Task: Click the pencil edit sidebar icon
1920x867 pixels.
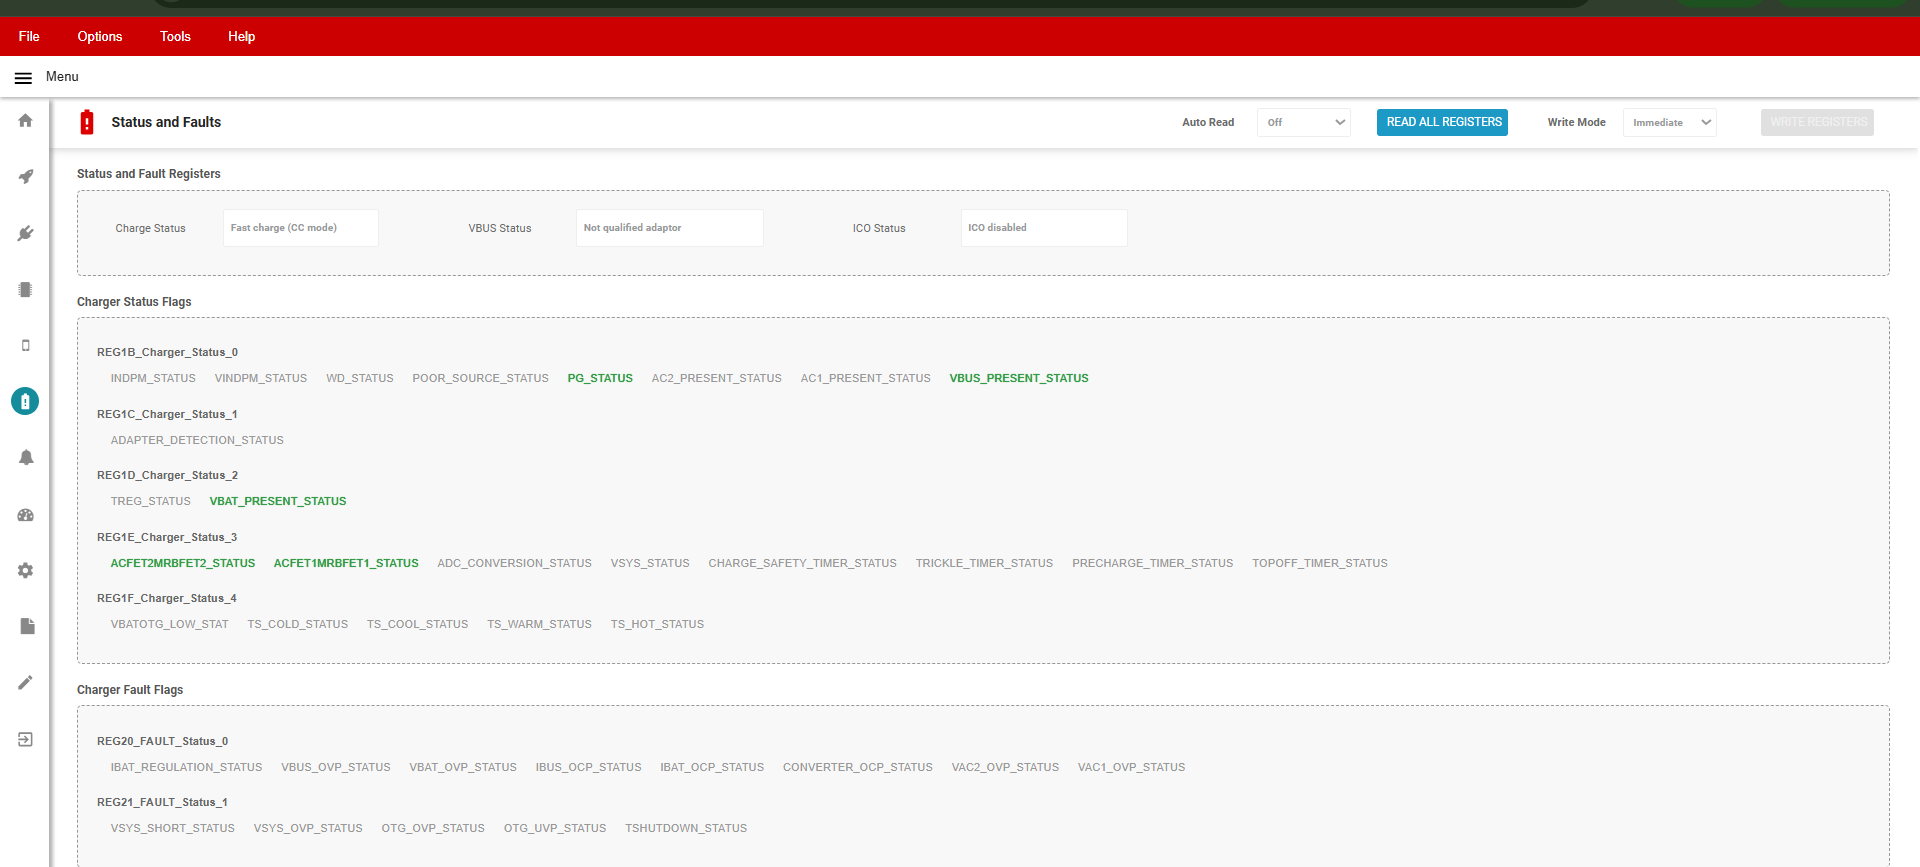Action: tap(26, 682)
